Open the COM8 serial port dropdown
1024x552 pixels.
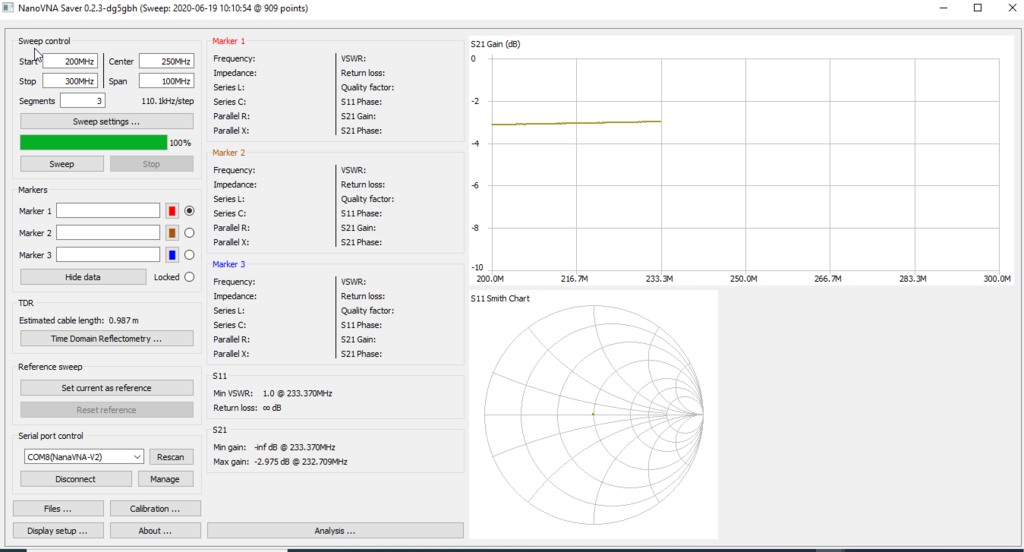84,457
